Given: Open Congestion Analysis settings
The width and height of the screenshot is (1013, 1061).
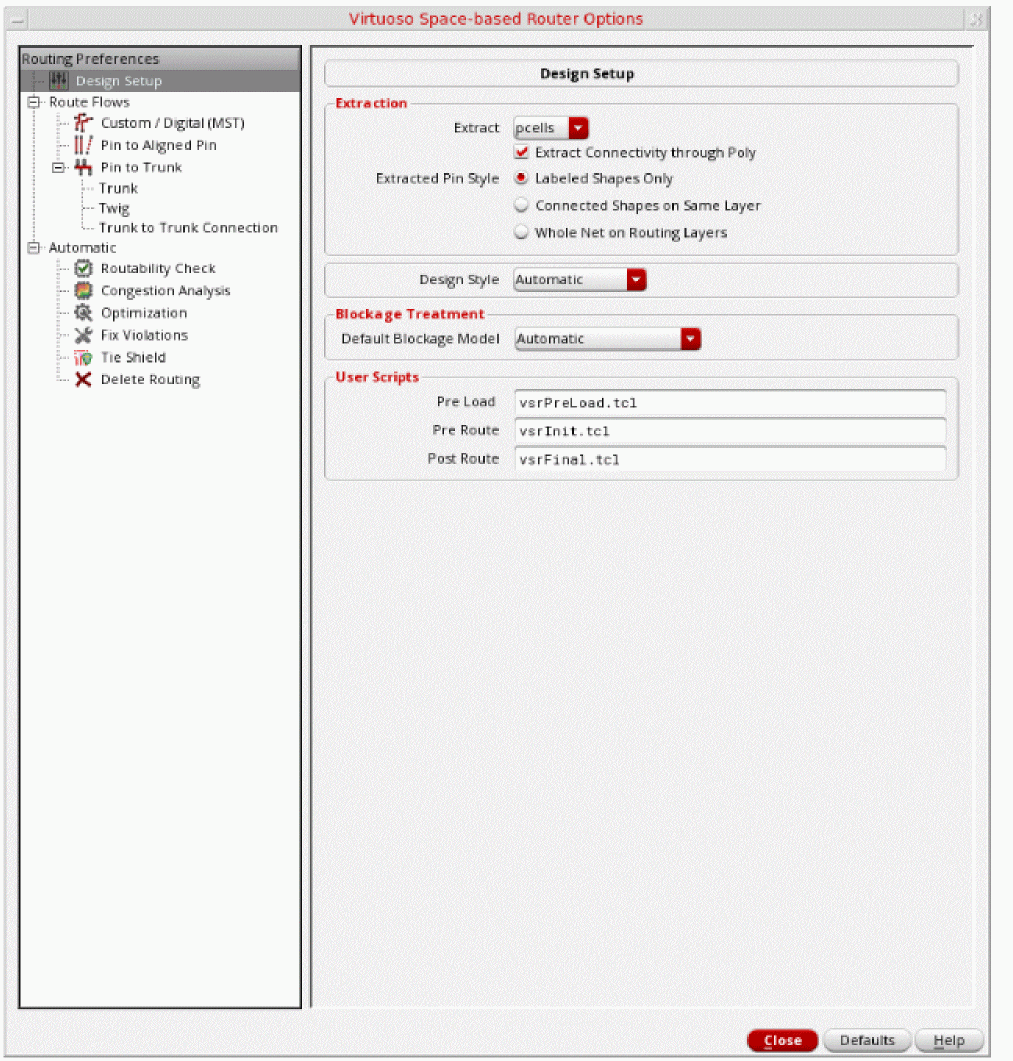Looking at the screenshot, I should coord(165,291).
